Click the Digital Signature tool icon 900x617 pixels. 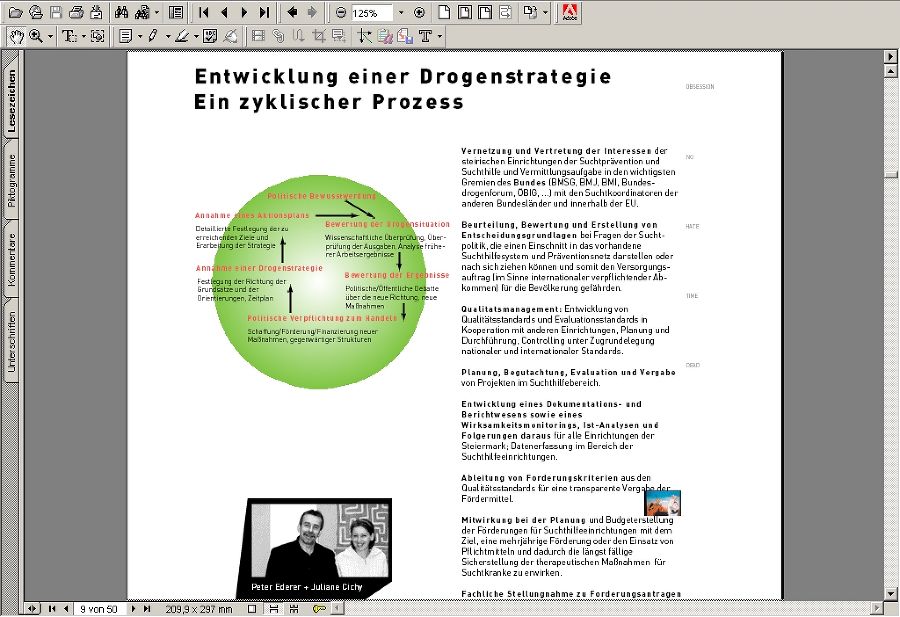pyautogui.click(x=230, y=36)
